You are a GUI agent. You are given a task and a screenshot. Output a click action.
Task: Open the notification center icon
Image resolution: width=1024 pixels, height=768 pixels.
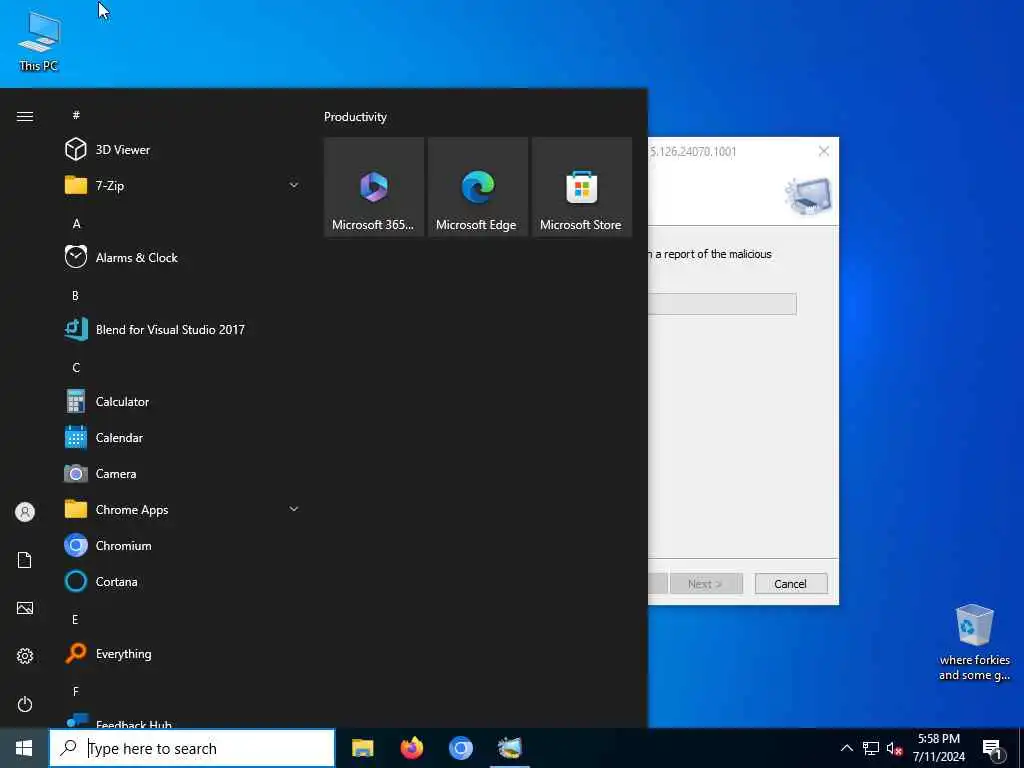pos(993,750)
